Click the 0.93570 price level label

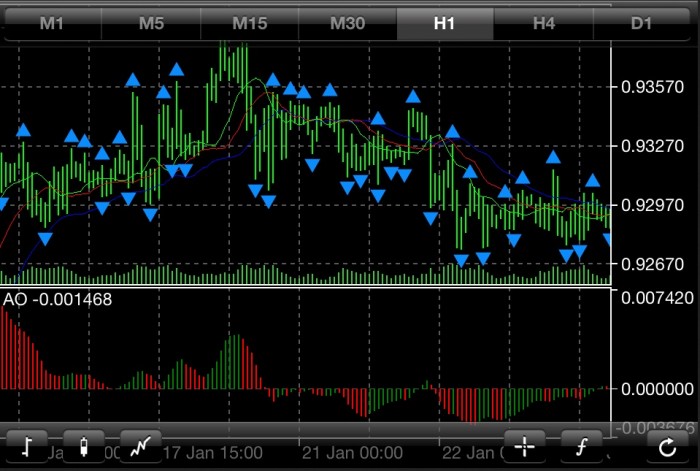tap(652, 87)
